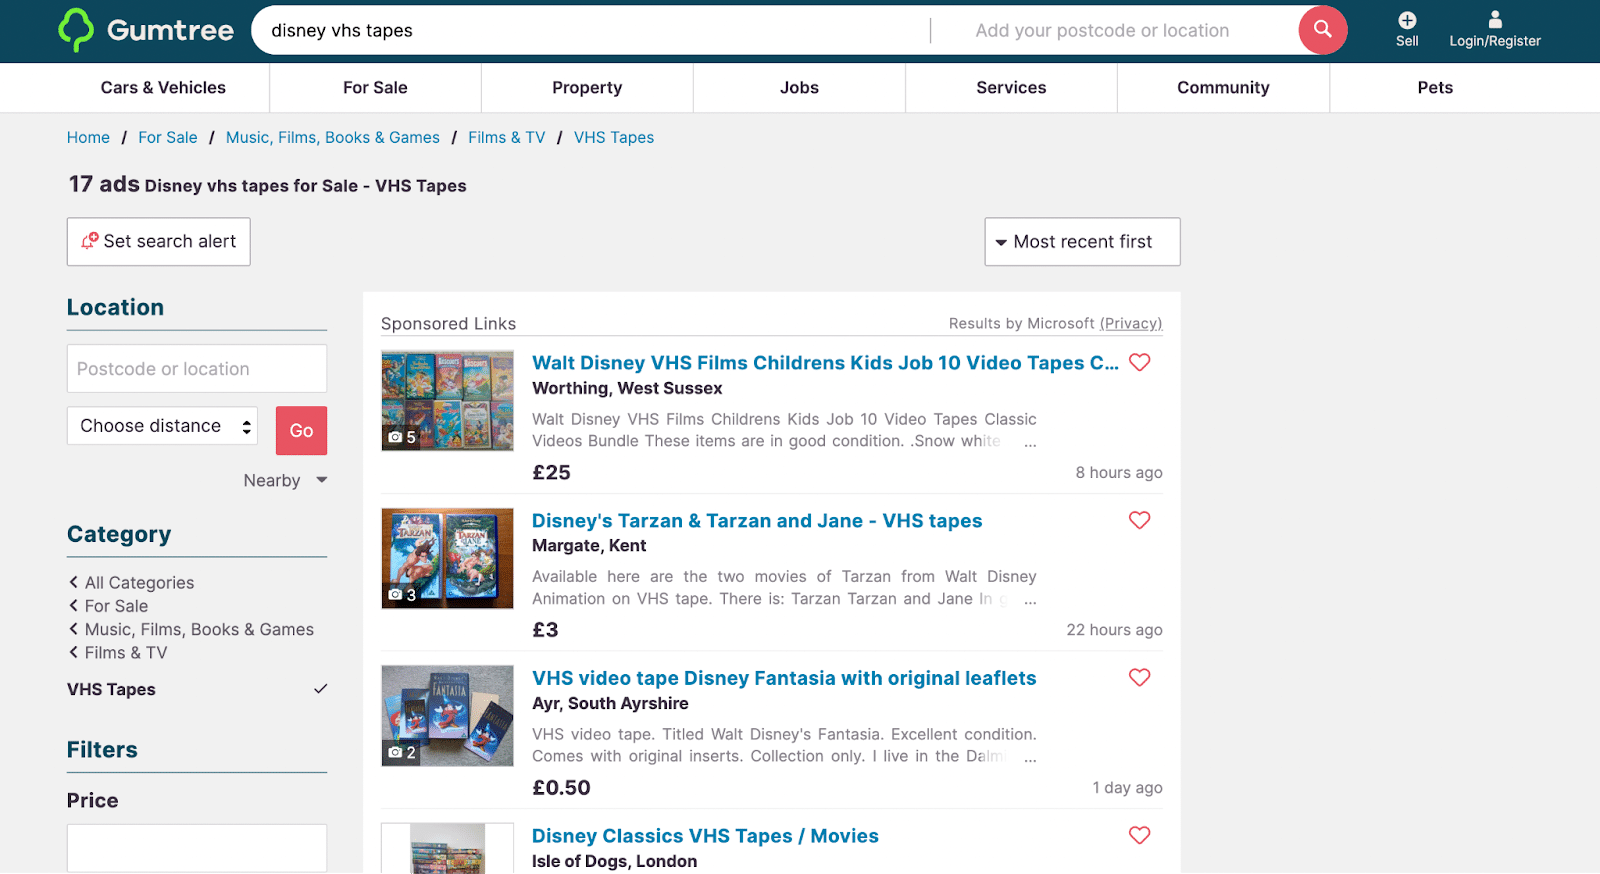Favourite the Disney Classics VHS Tapes ad
The height and width of the screenshot is (874, 1600).
(1139, 835)
